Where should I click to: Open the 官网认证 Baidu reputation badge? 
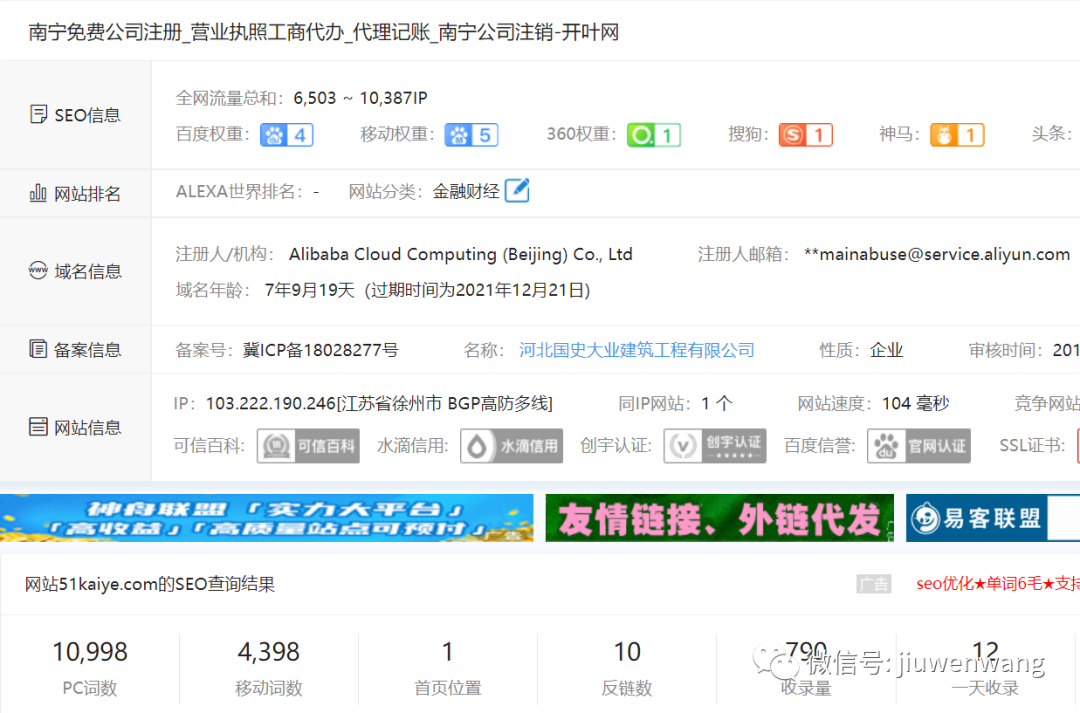(919, 446)
